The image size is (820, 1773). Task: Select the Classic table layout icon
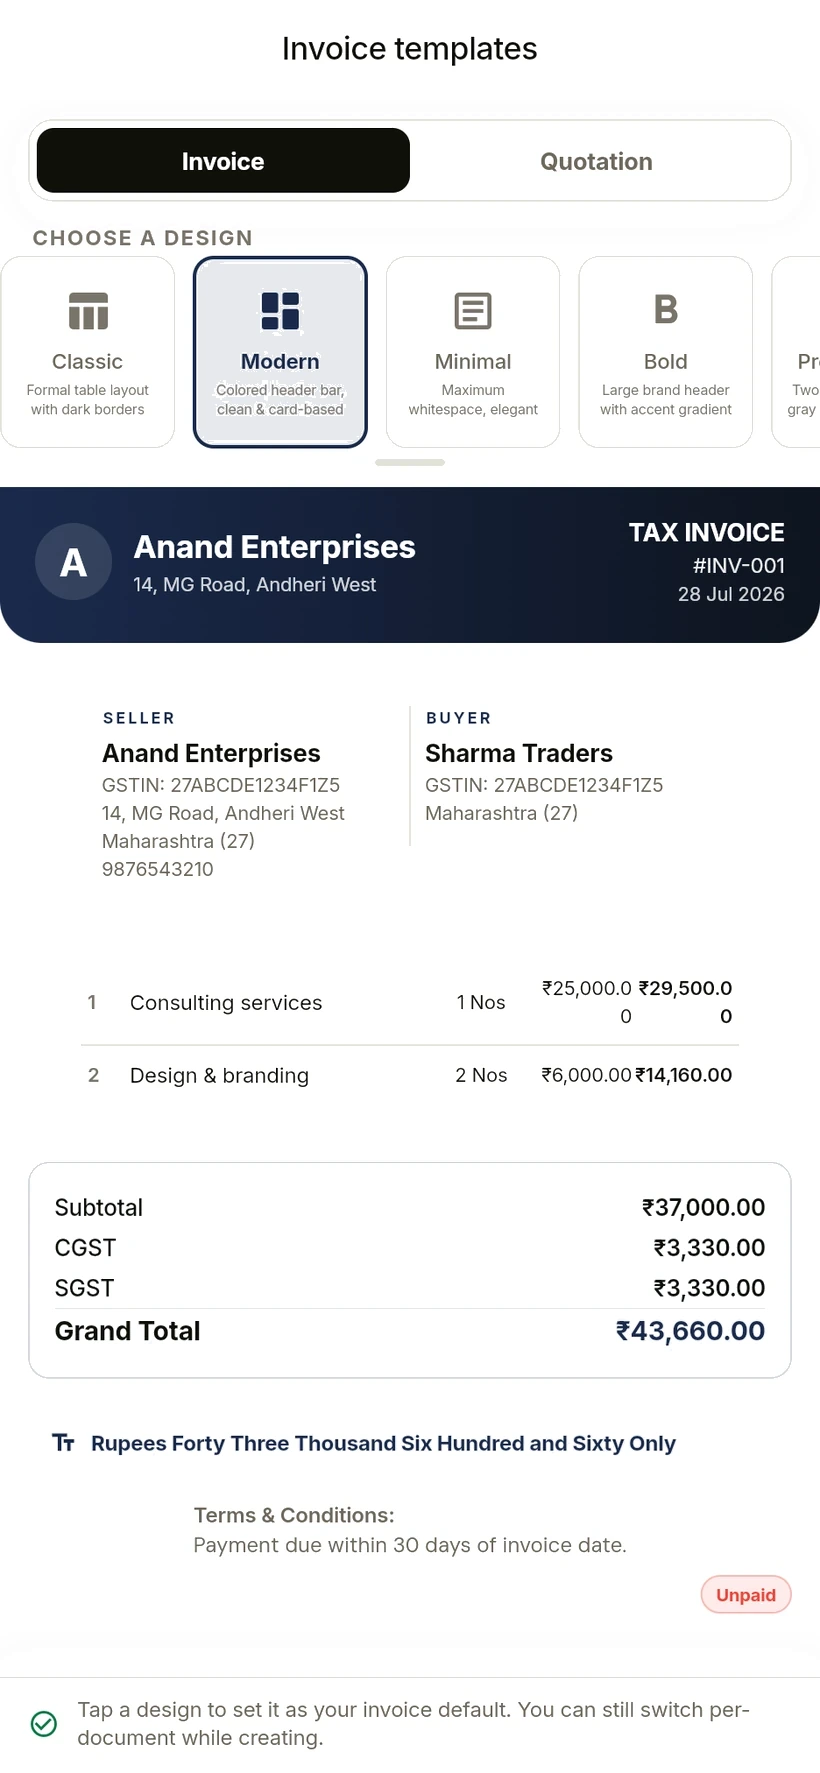click(x=88, y=310)
